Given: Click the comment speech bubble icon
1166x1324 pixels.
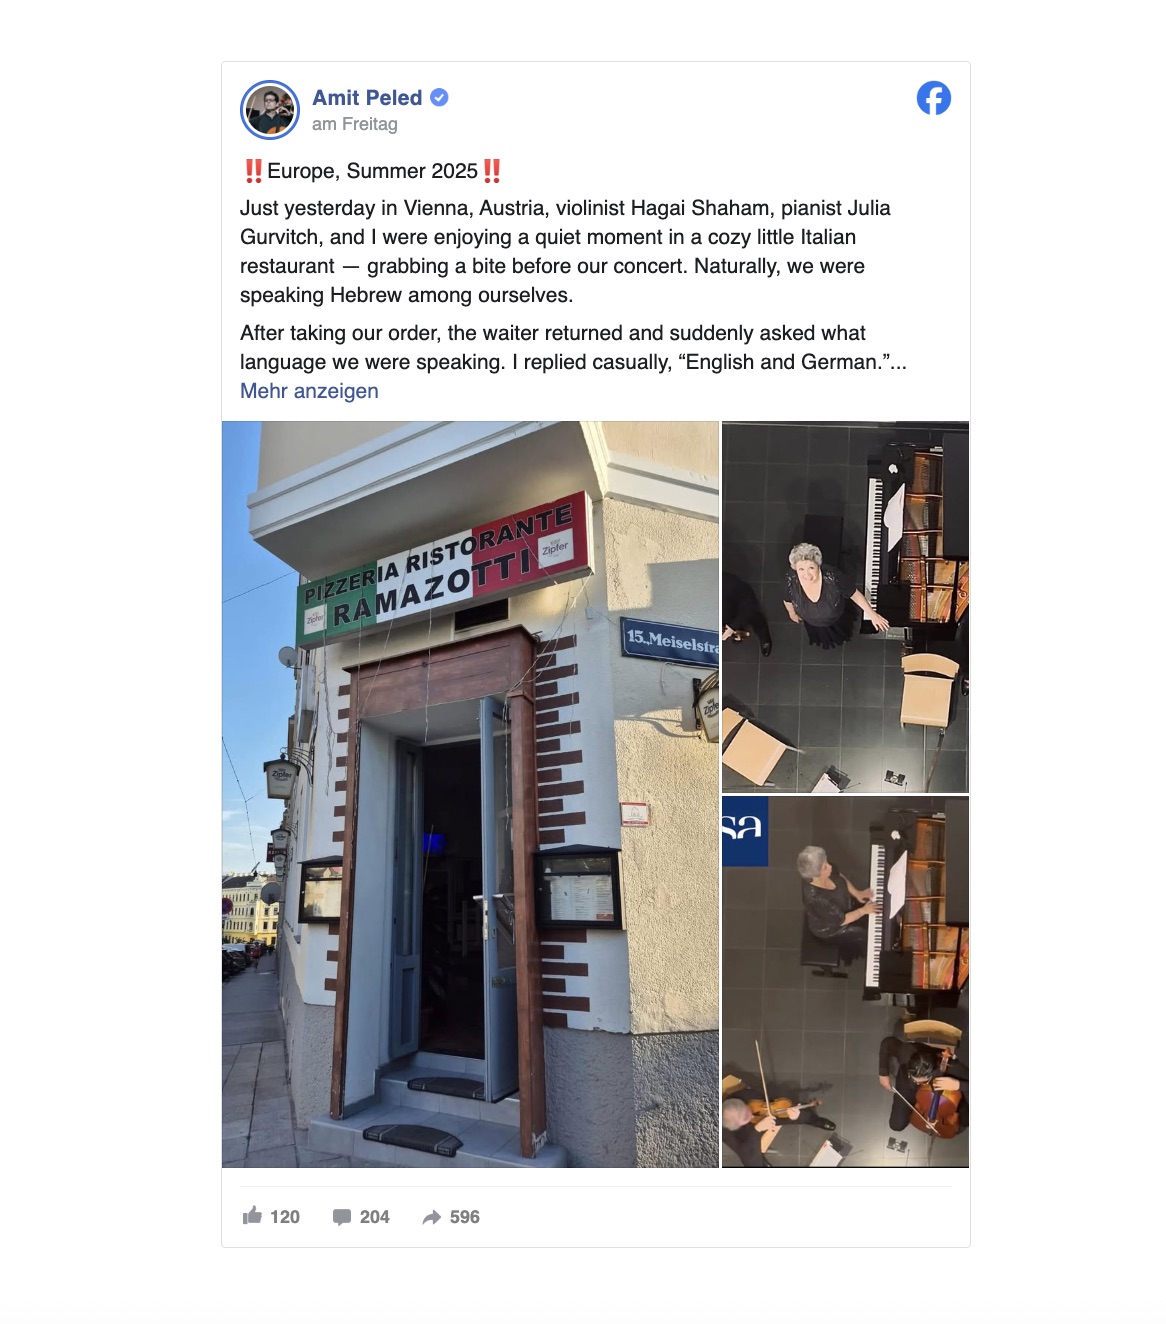Looking at the screenshot, I should (342, 1217).
